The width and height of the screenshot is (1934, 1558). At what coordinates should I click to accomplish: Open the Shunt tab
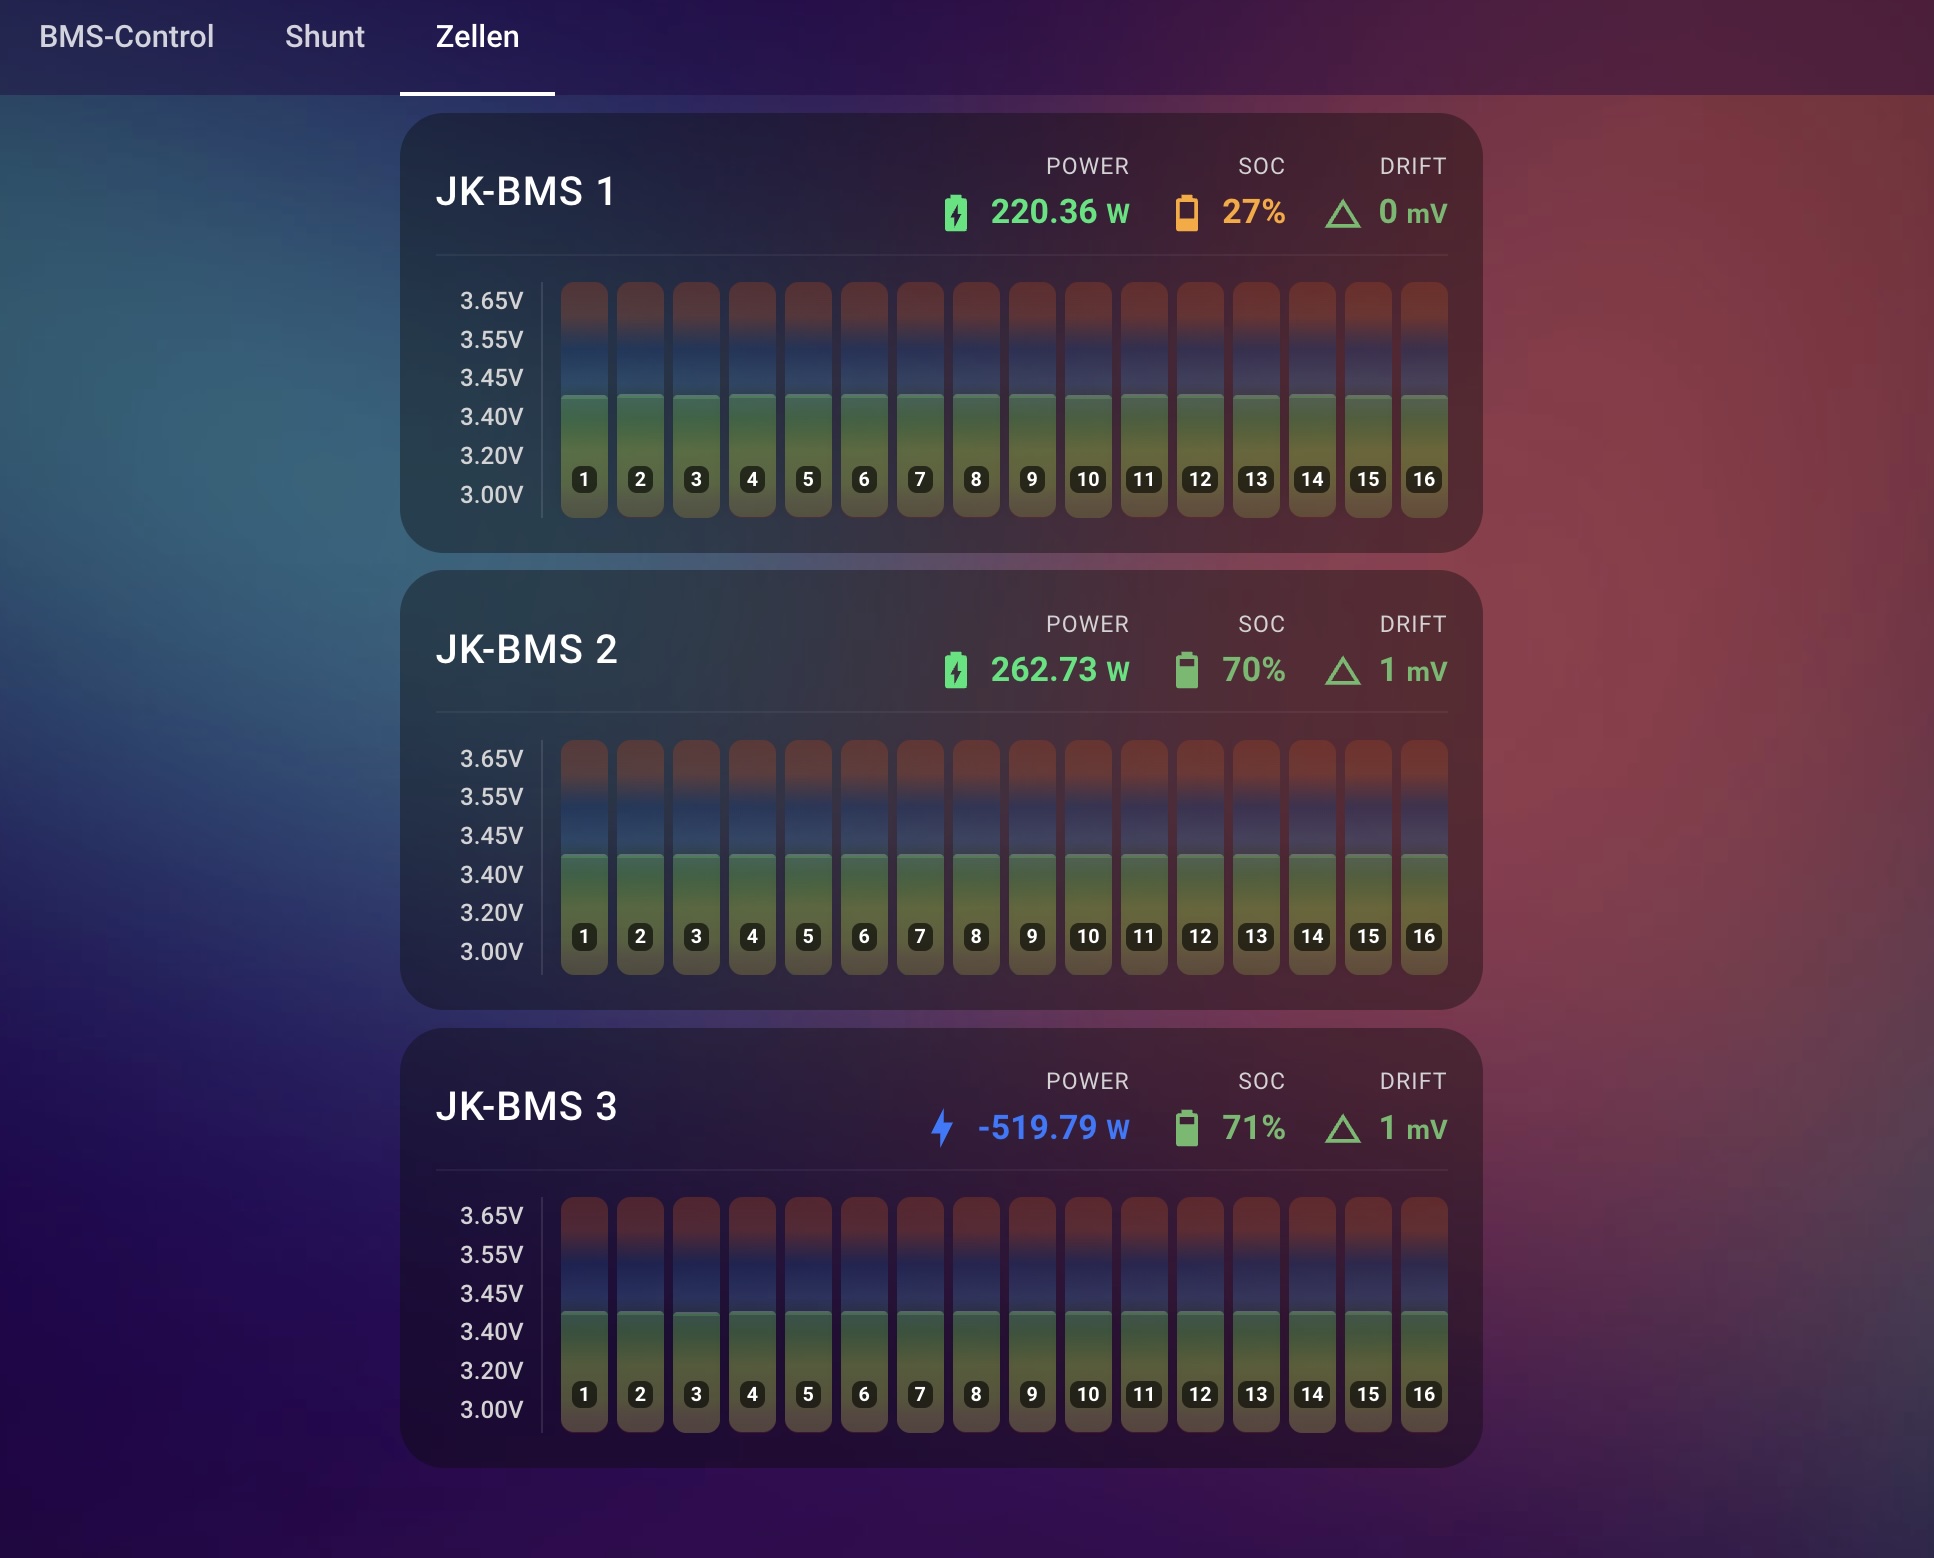tap(324, 37)
